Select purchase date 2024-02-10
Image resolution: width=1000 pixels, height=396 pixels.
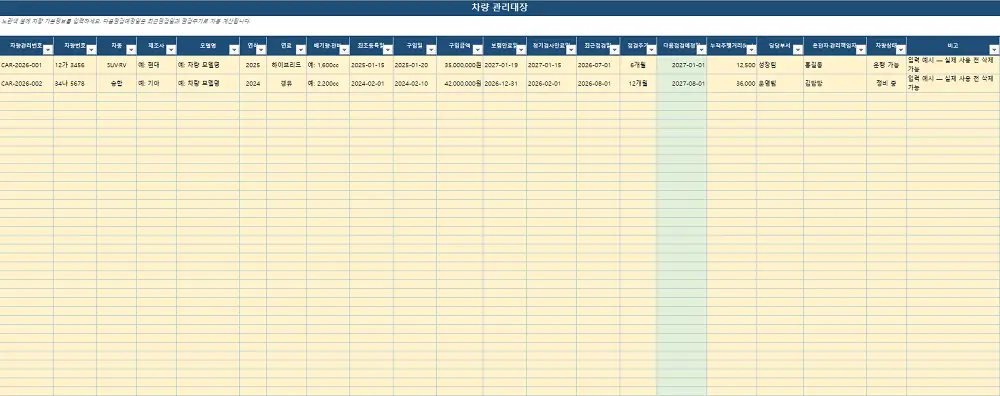click(415, 84)
